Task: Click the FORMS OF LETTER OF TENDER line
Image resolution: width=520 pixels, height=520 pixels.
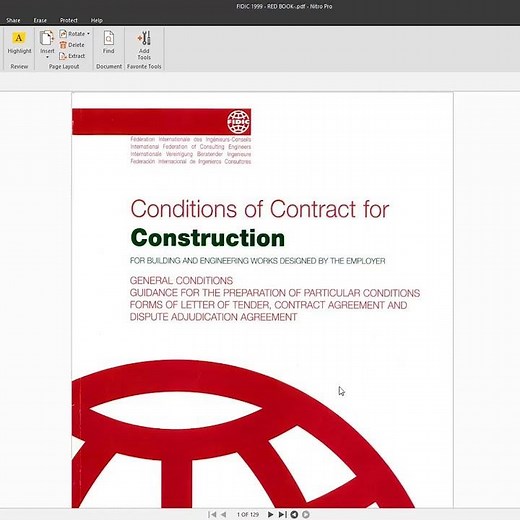Action: pyautogui.click(x=268, y=305)
